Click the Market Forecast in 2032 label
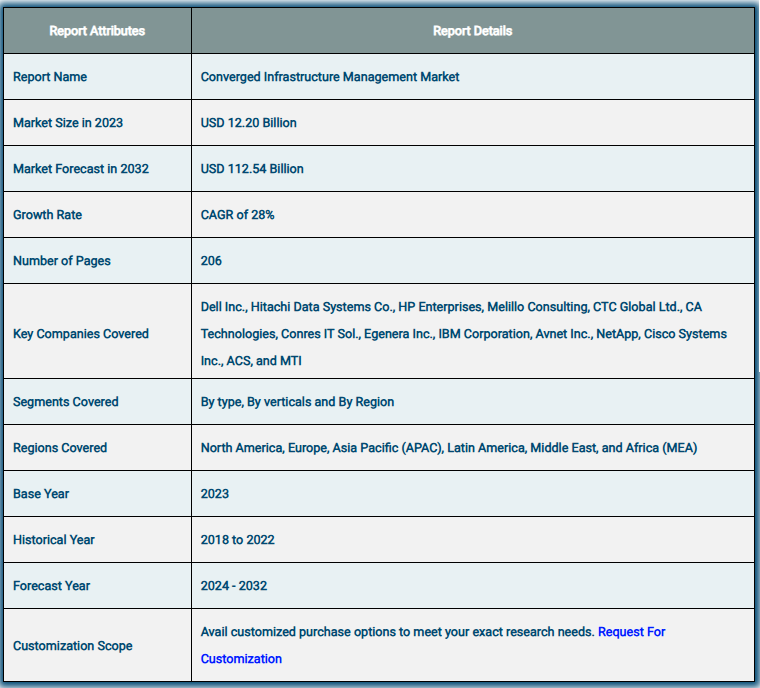The width and height of the screenshot is (760, 688). (x=81, y=169)
